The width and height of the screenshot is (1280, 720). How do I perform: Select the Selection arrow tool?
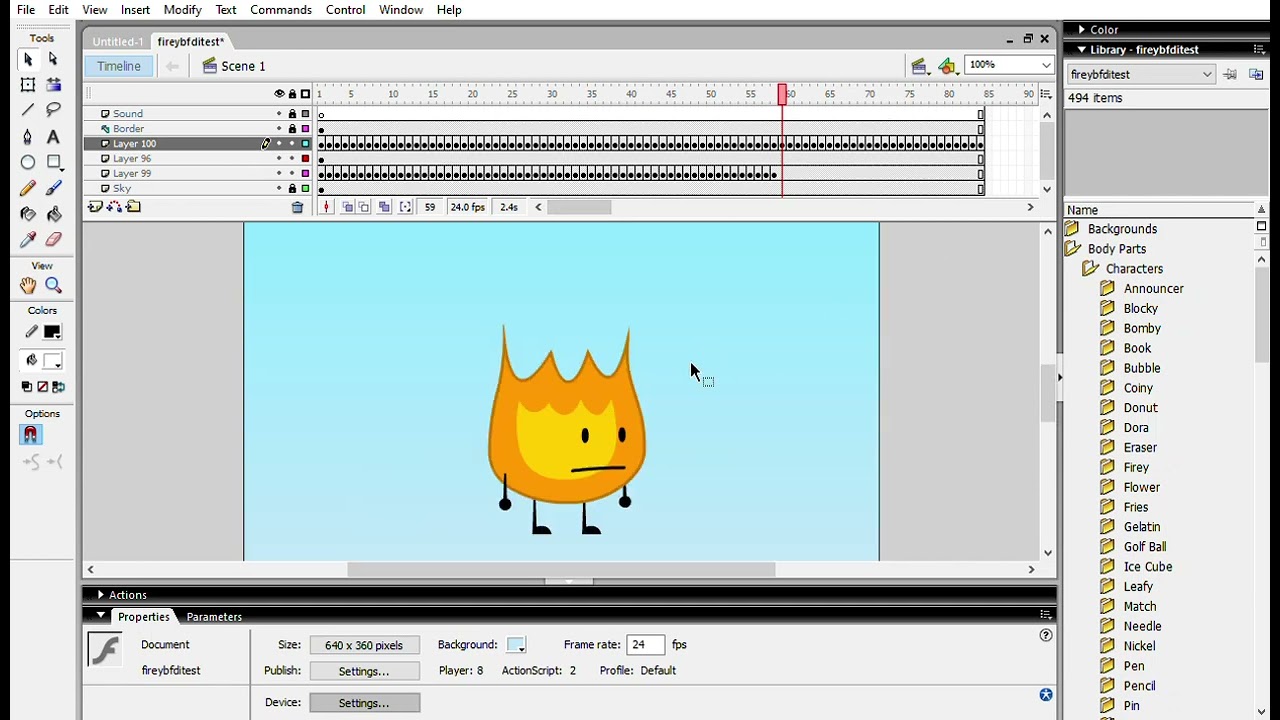pos(28,60)
